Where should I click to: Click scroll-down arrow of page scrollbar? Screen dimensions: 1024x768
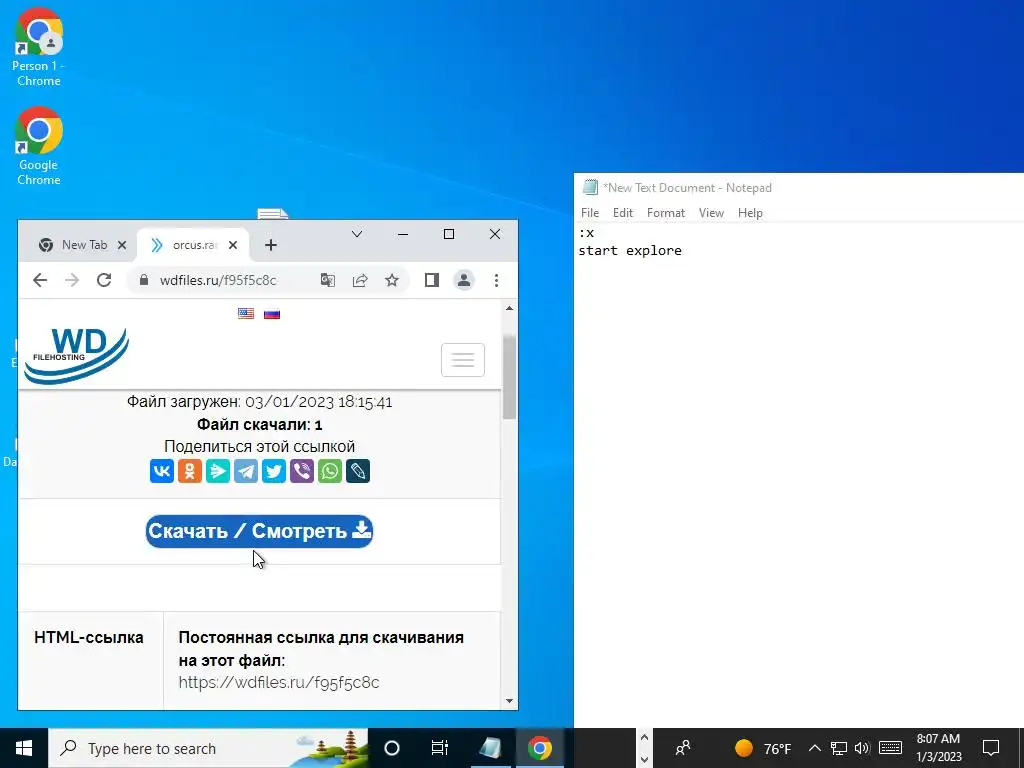coord(509,701)
